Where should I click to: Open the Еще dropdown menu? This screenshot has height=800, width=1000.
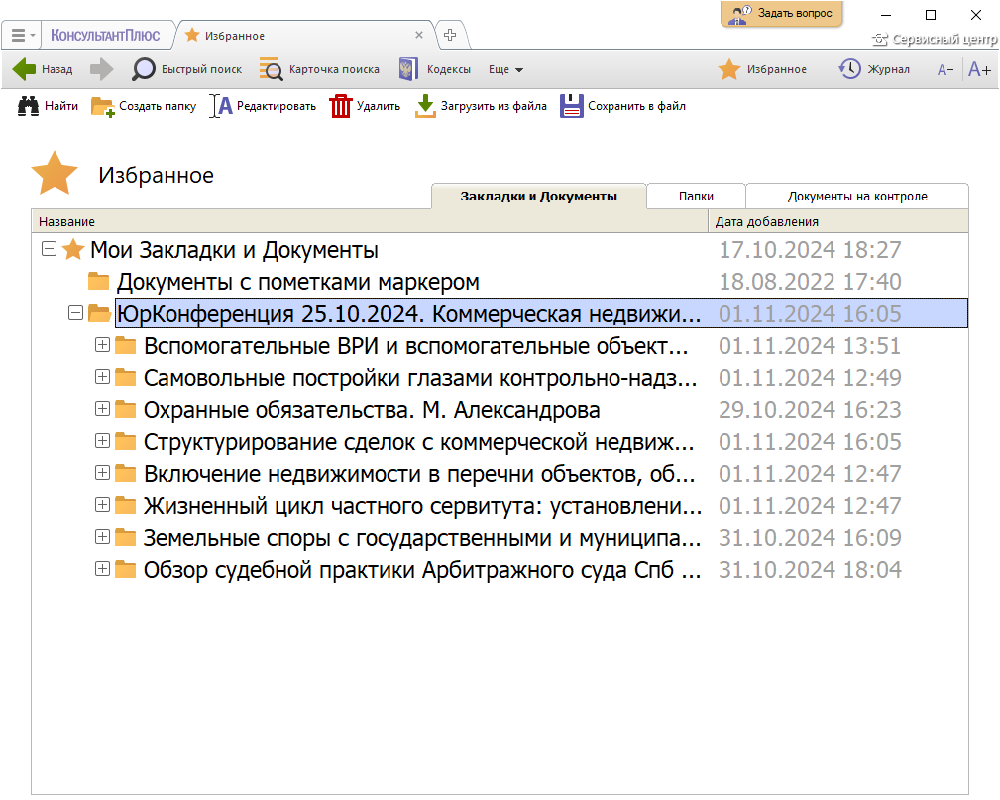506,70
